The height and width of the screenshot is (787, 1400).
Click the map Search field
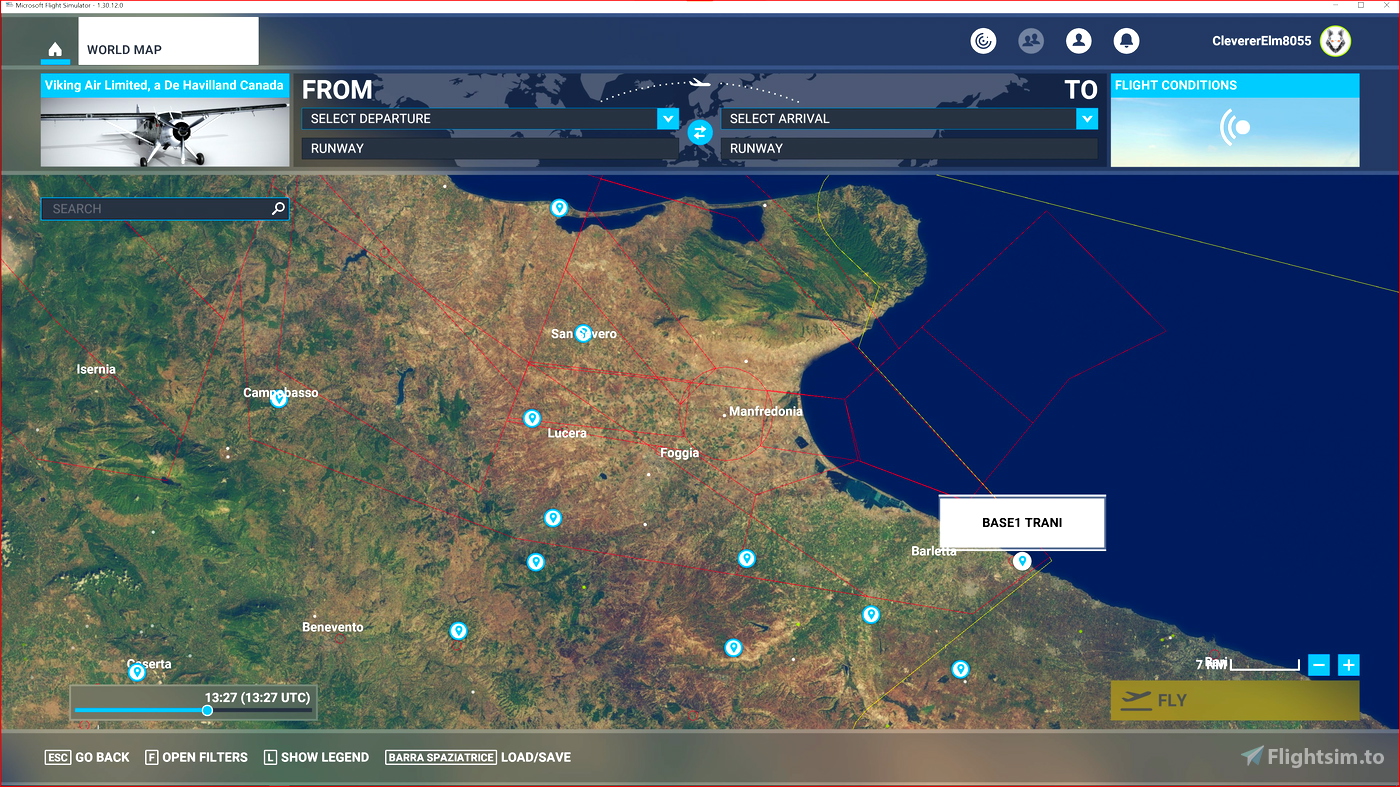click(165, 209)
